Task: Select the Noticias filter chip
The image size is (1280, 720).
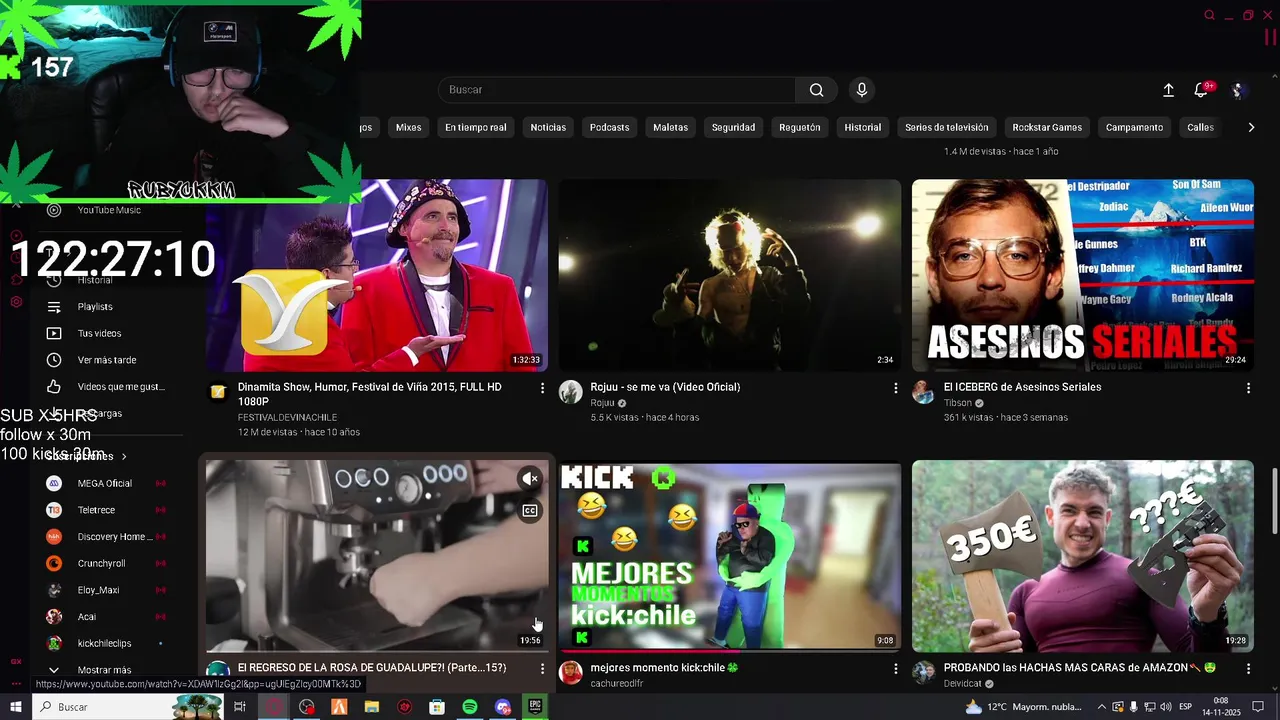Action: (x=548, y=127)
